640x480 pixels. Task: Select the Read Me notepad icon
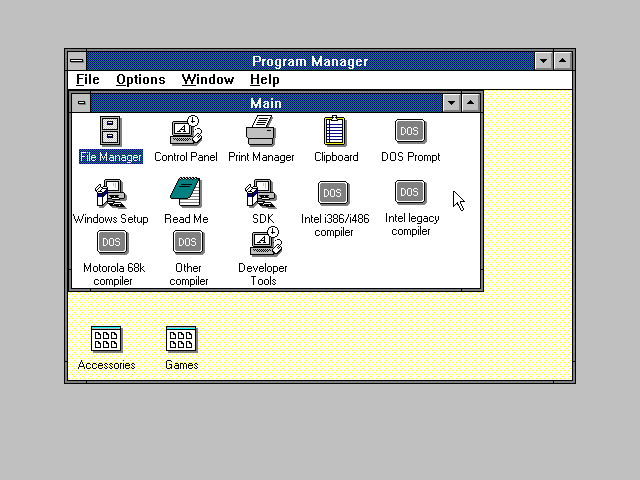186,192
